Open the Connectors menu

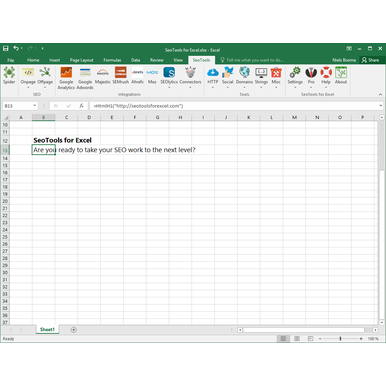coord(190,77)
